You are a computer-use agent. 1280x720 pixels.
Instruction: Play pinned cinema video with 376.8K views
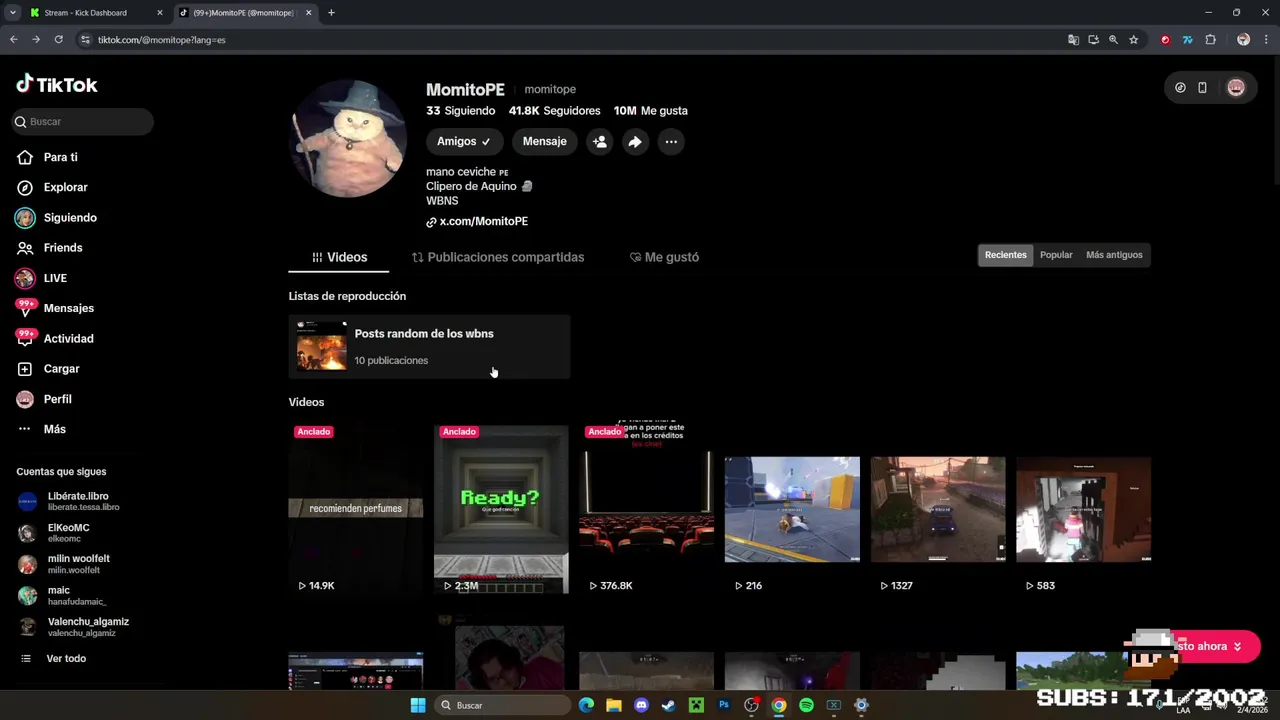click(646, 509)
